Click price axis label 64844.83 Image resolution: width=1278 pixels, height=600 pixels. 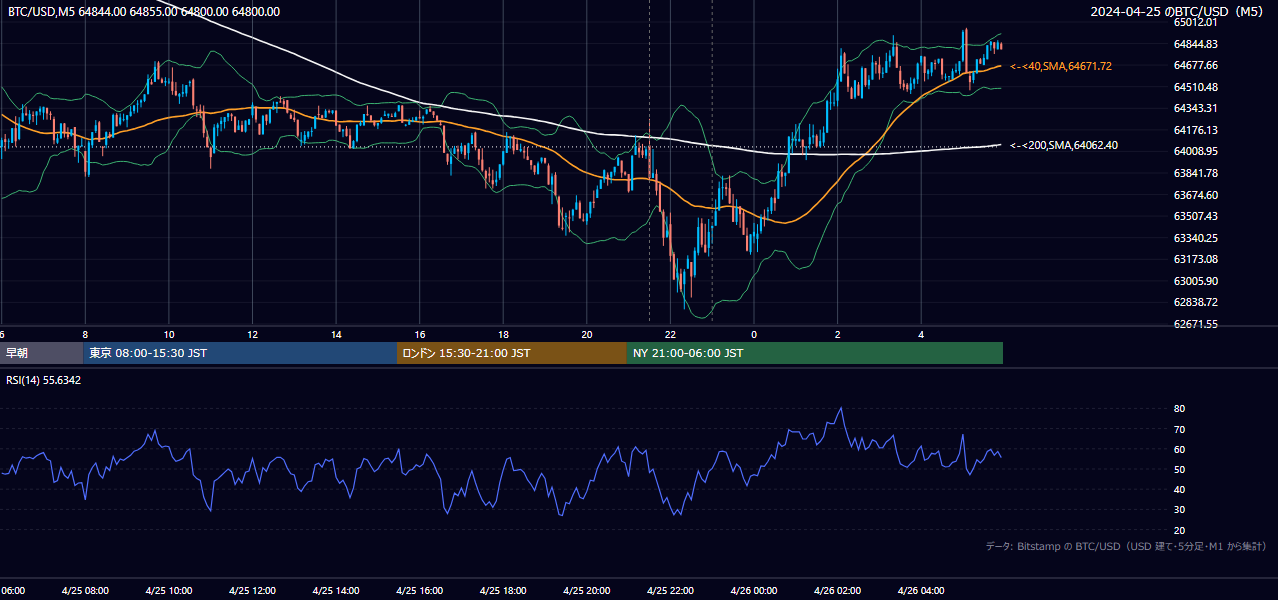[x=1195, y=44]
